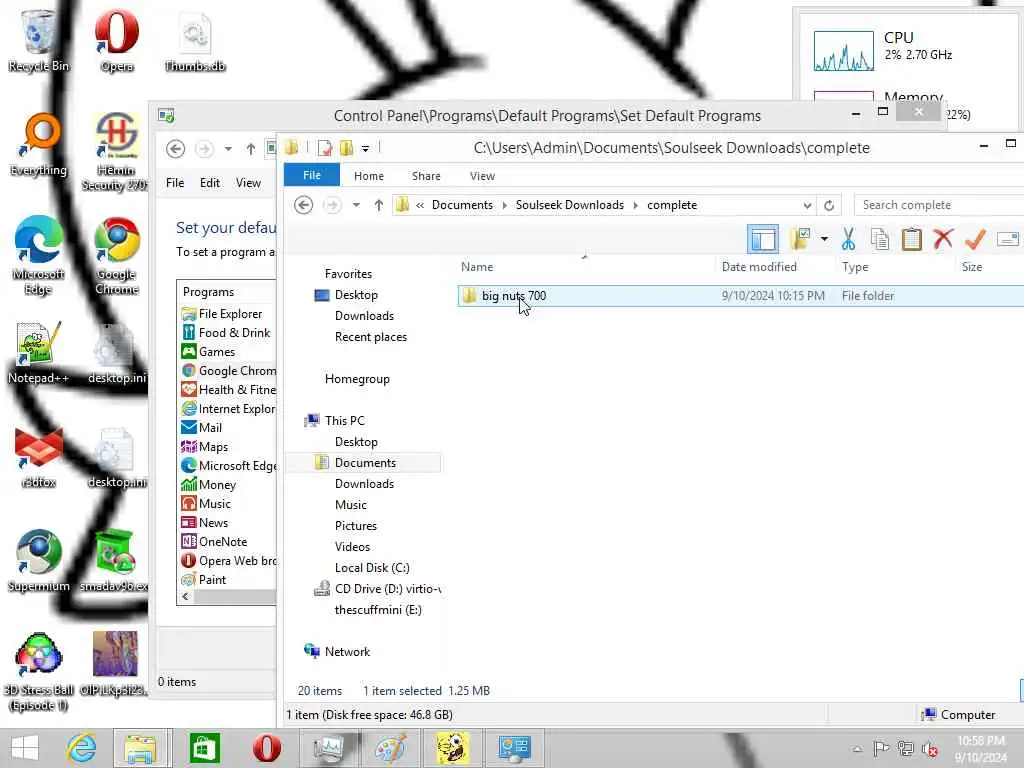1024x768 pixels.
Task: Click the Up arrow in Explorer navigation
Action: pyautogui.click(x=379, y=205)
